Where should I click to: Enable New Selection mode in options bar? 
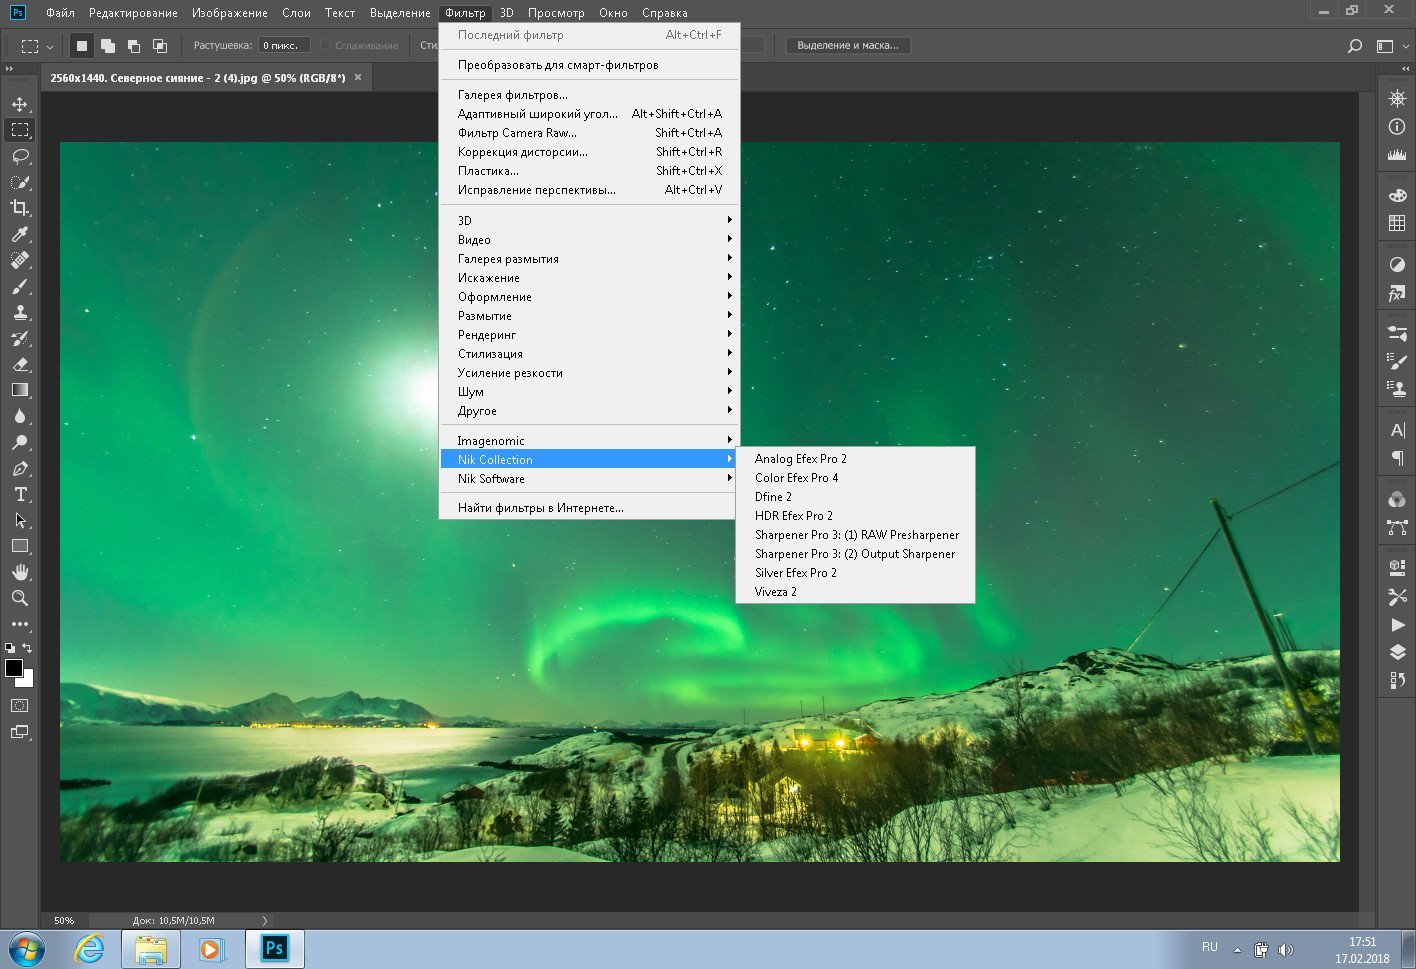tap(82, 45)
